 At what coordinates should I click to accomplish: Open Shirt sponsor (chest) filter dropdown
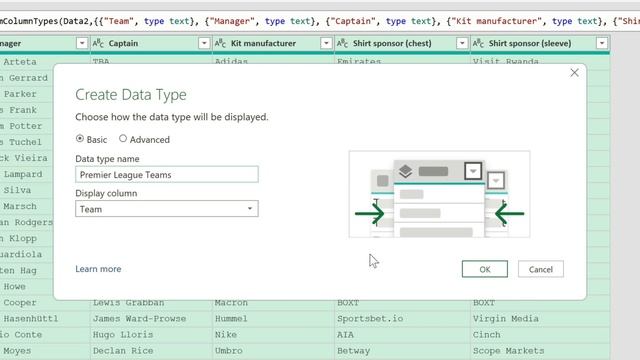click(462, 43)
